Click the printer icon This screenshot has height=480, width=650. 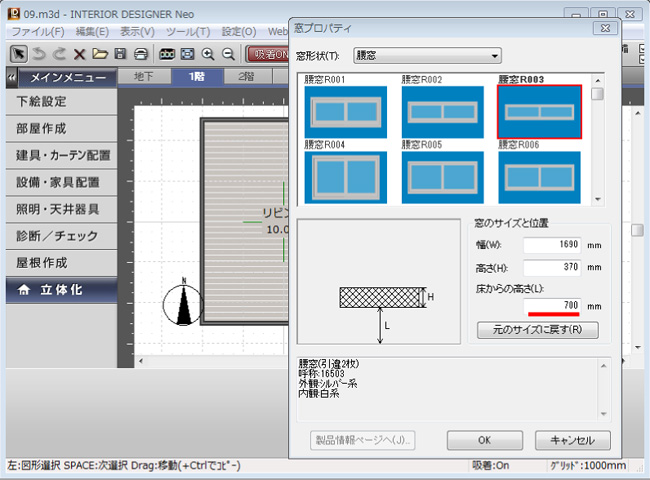141,54
